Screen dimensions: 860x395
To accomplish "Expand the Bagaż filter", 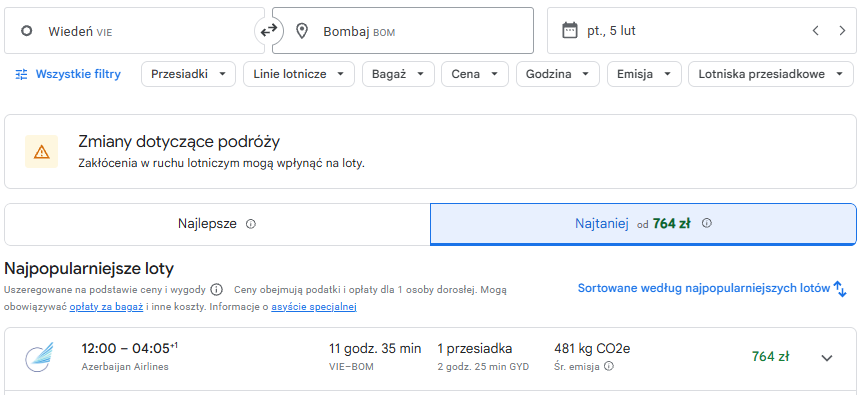I will 398,74.
